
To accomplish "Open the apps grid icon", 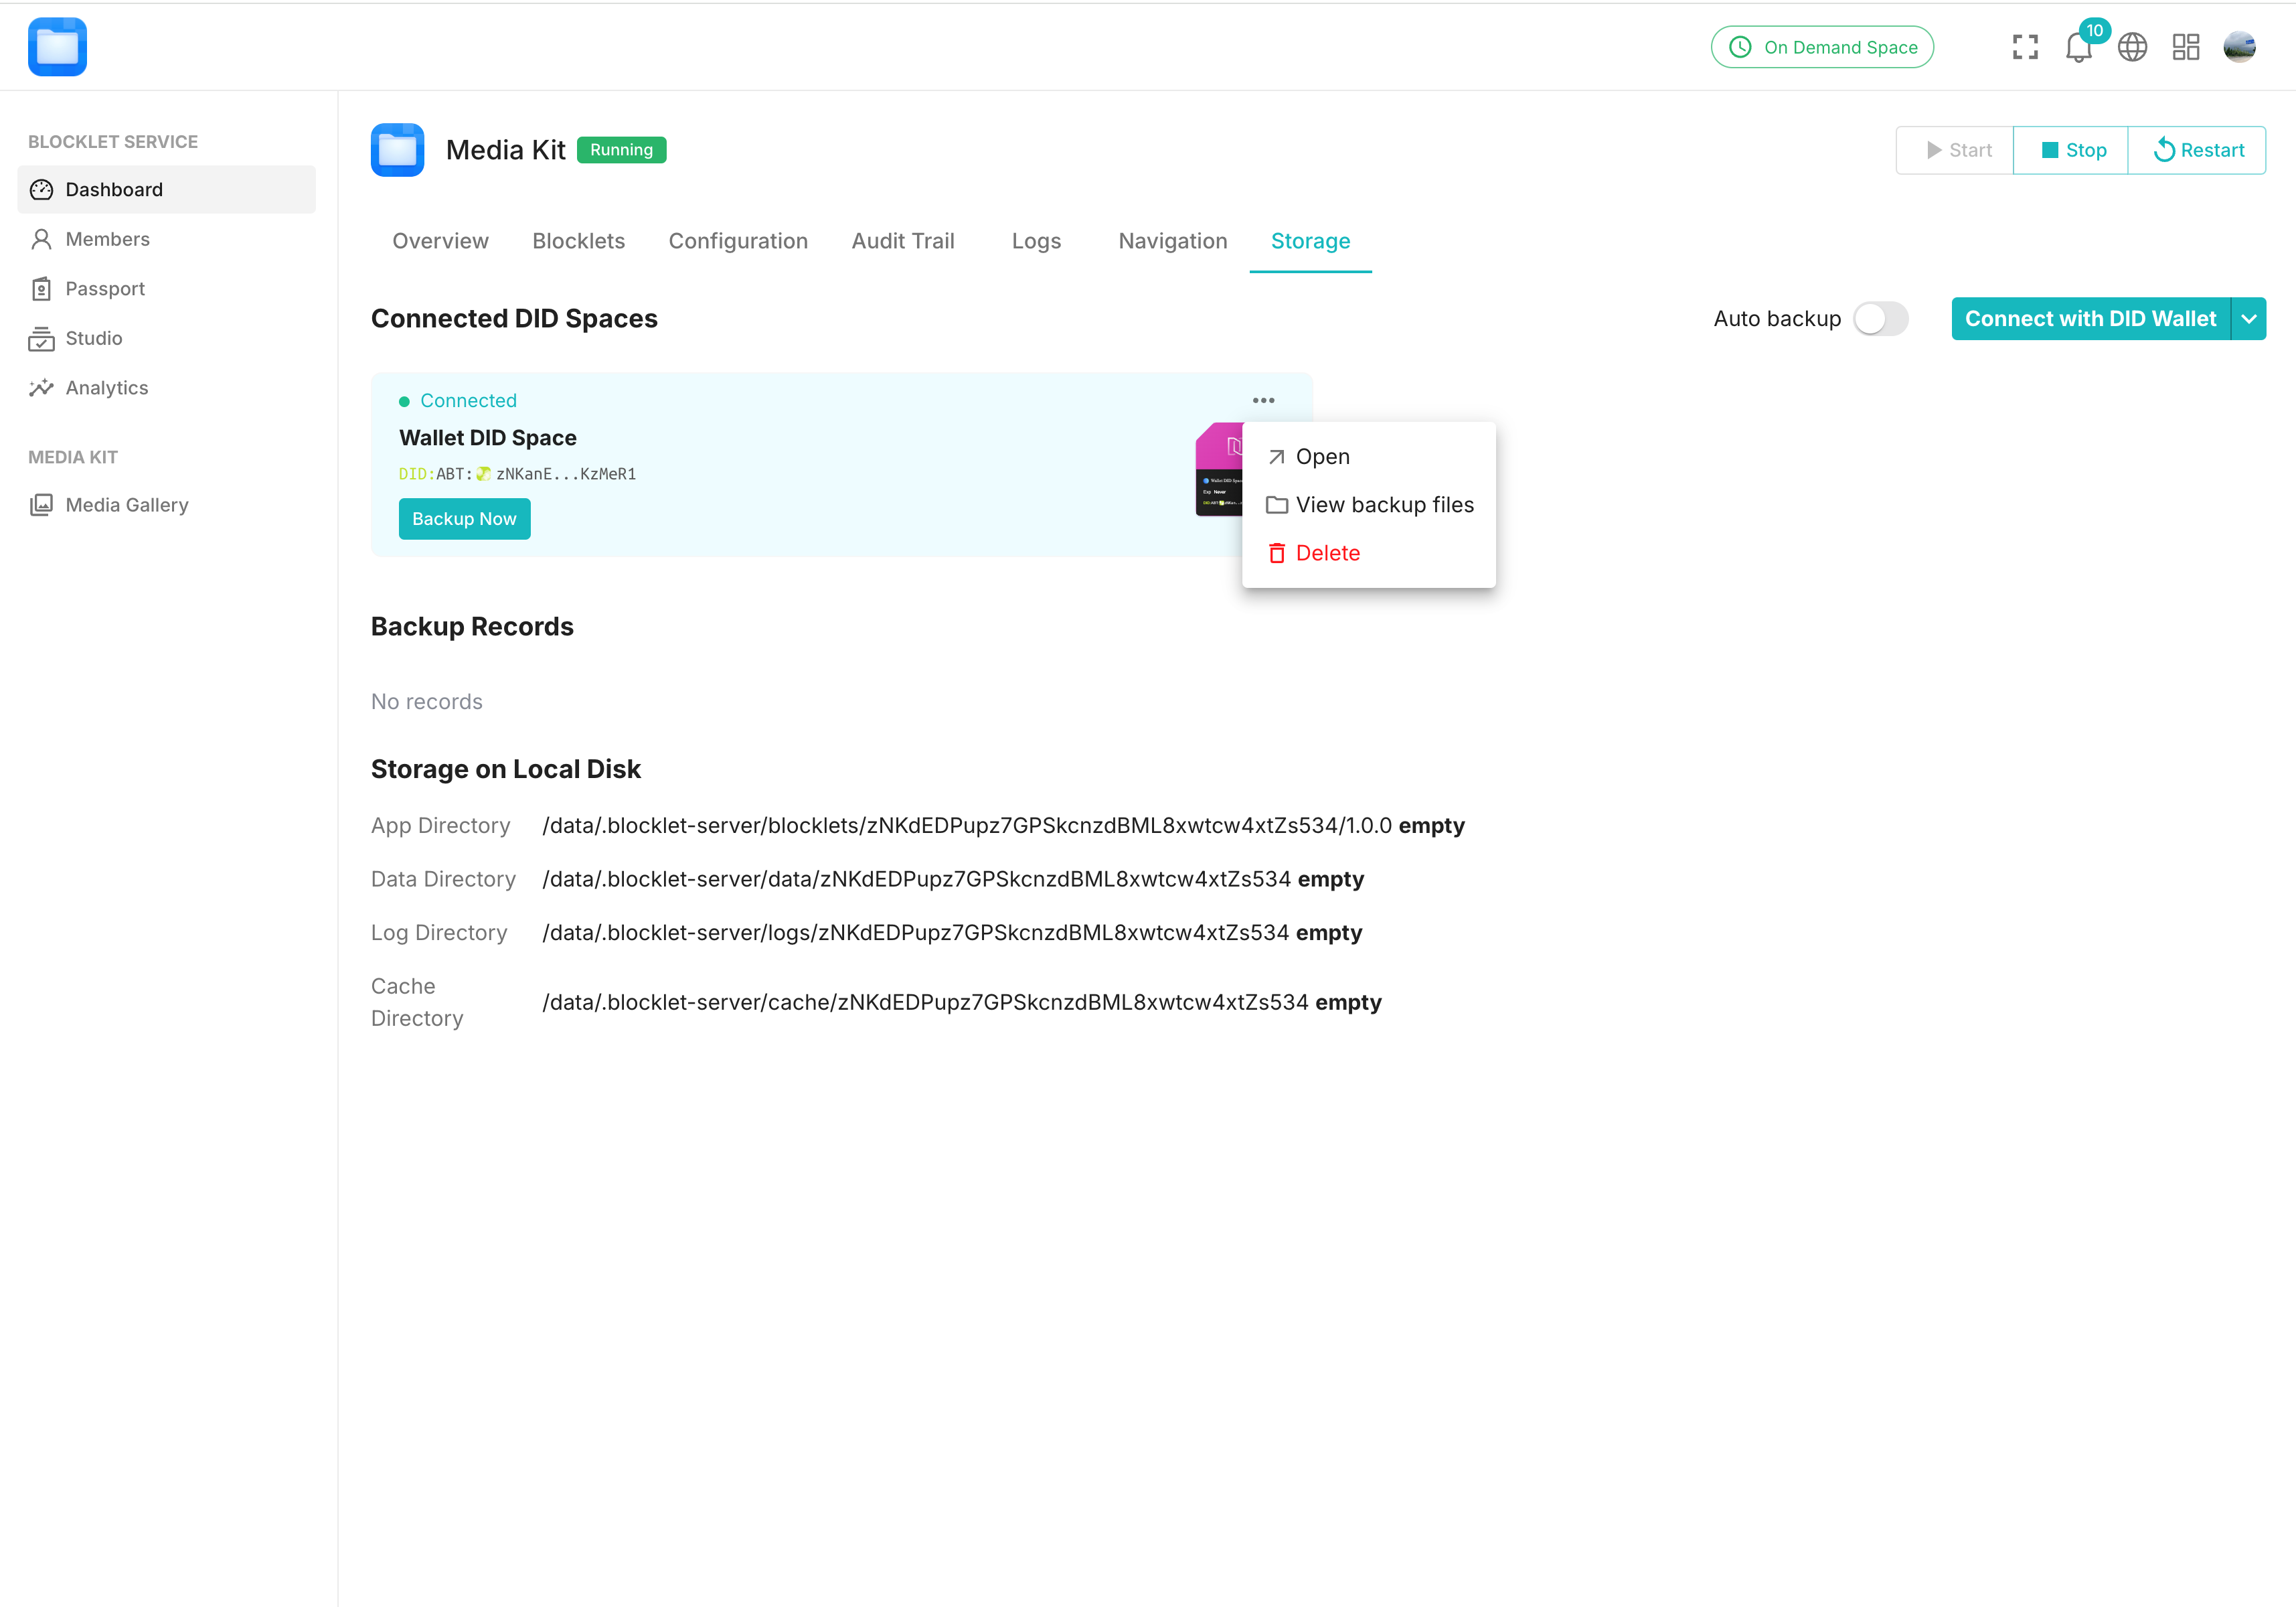I will 2186,47.
